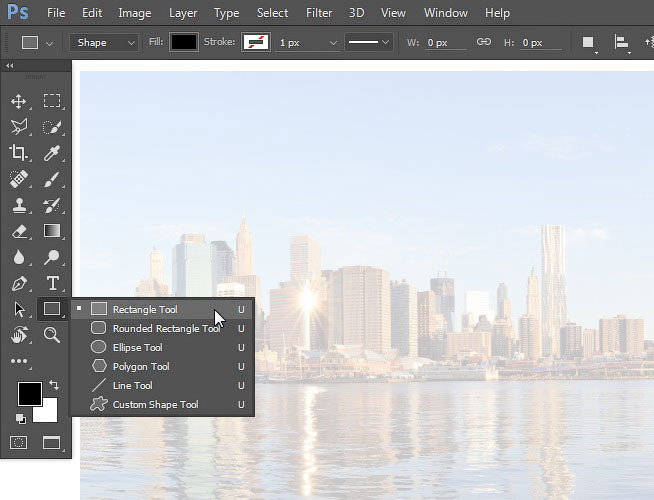654x500 pixels.
Task: Open the path alignment dropdown
Action: pyautogui.click(x=622, y=43)
